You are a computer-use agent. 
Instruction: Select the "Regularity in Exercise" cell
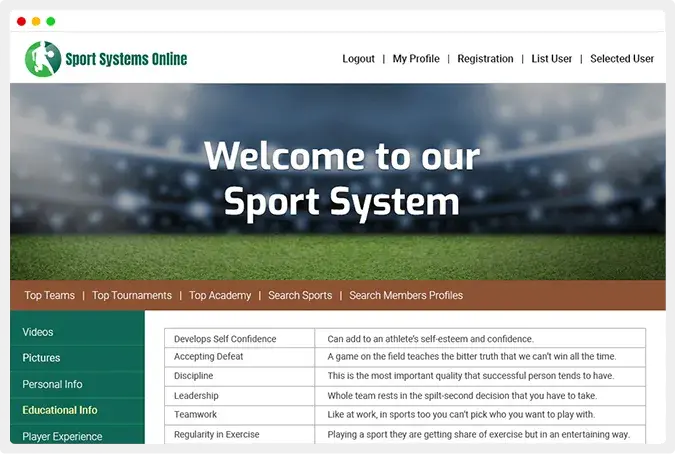239,434
